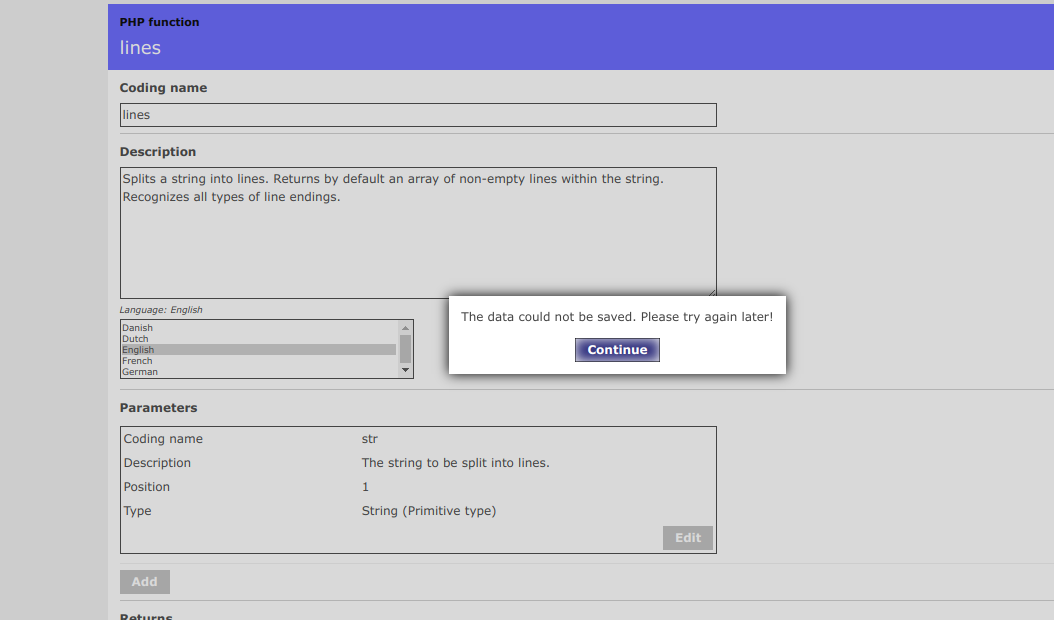Click the 'str' parameter coding name value
1054x620 pixels.
370,439
